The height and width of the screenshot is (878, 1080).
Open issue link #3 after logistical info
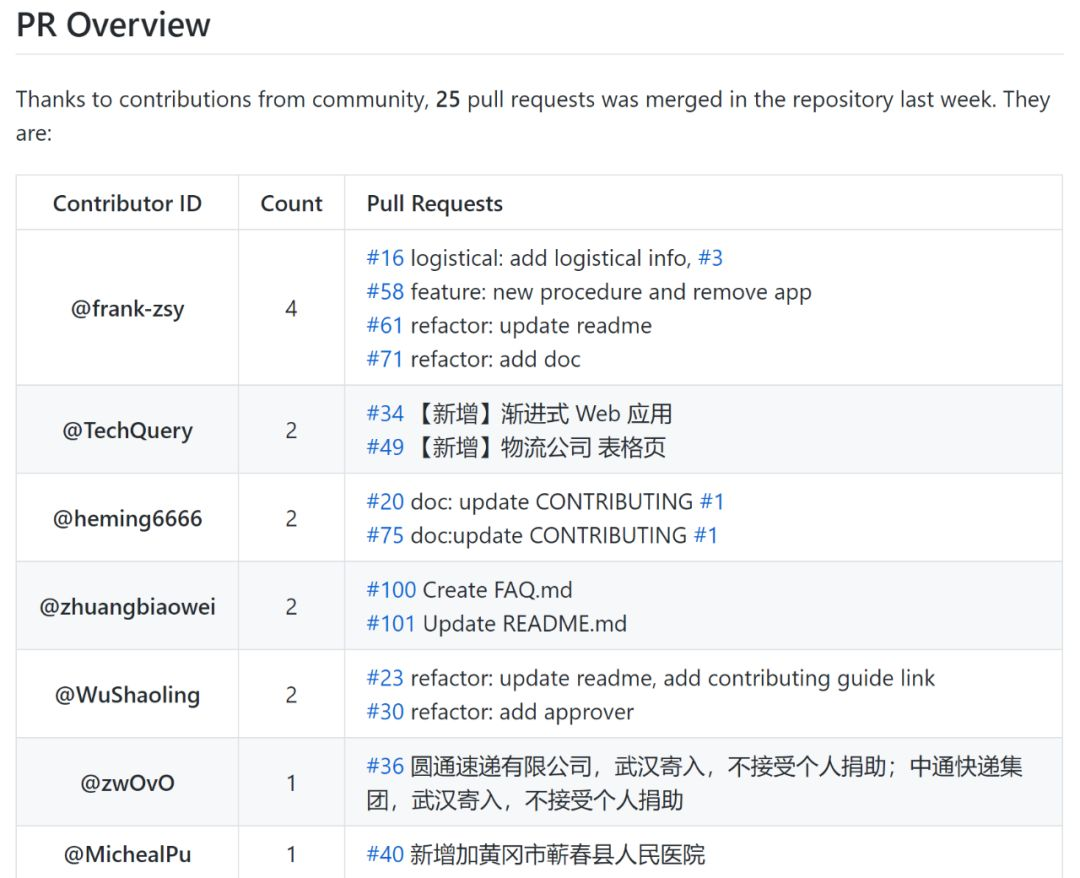tap(710, 258)
